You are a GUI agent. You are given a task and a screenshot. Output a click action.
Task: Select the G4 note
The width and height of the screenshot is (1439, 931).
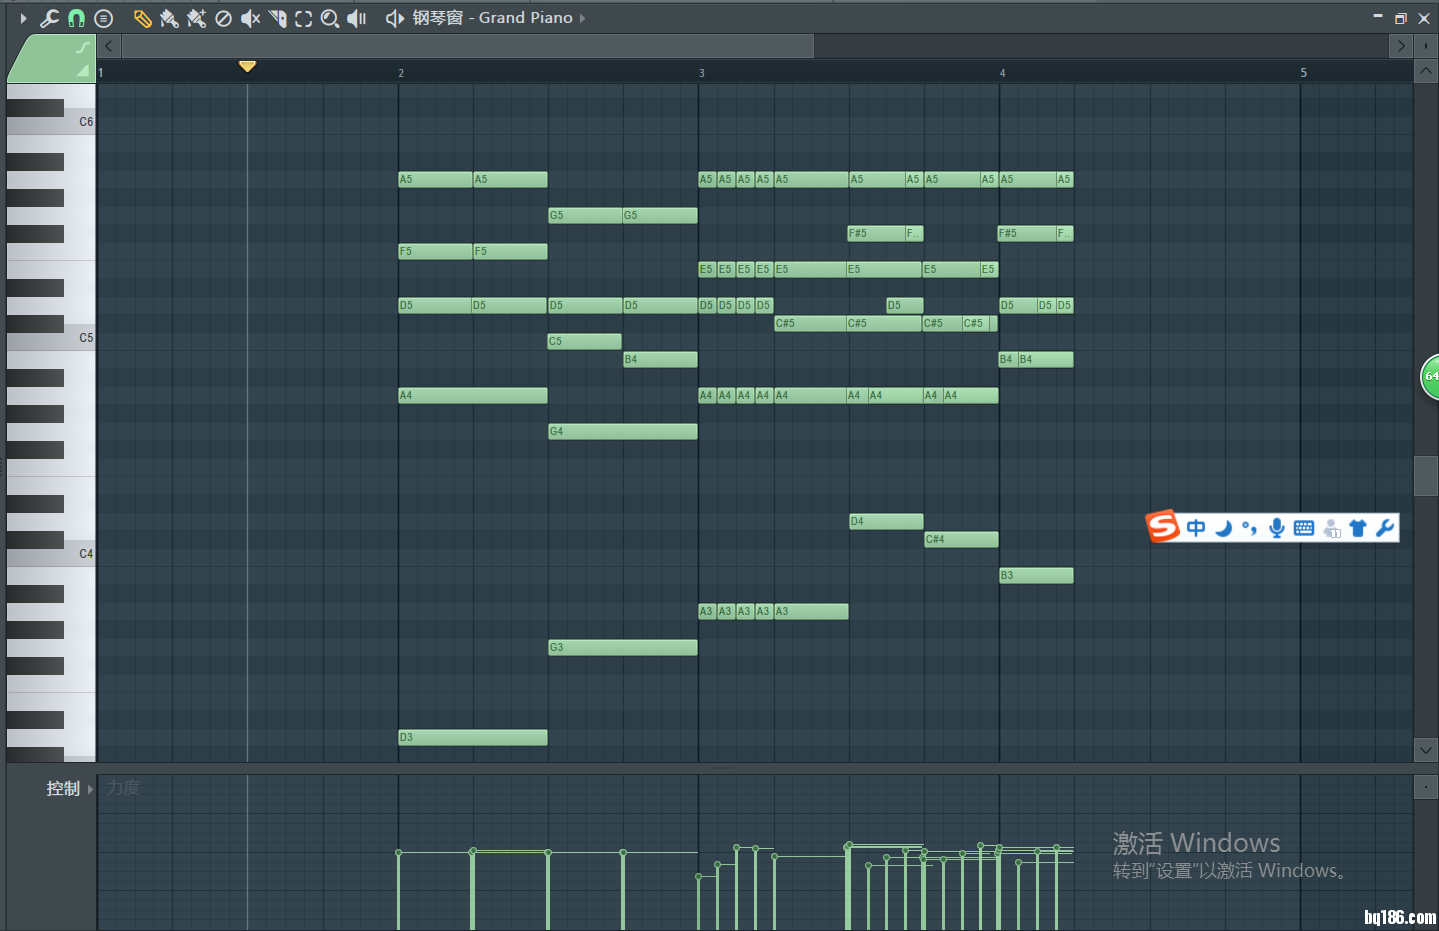(623, 431)
